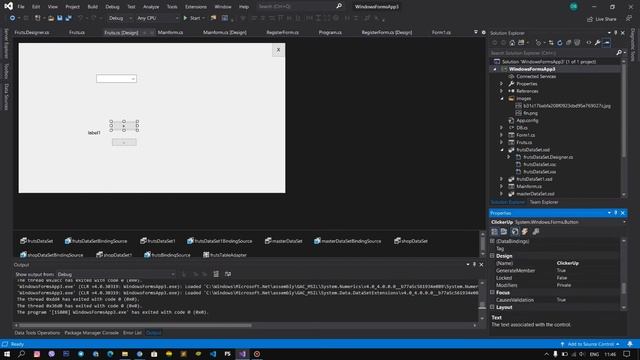Select Connected Services in Solution Explorer
This screenshot has width=640, height=360.
(x=536, y=76)
